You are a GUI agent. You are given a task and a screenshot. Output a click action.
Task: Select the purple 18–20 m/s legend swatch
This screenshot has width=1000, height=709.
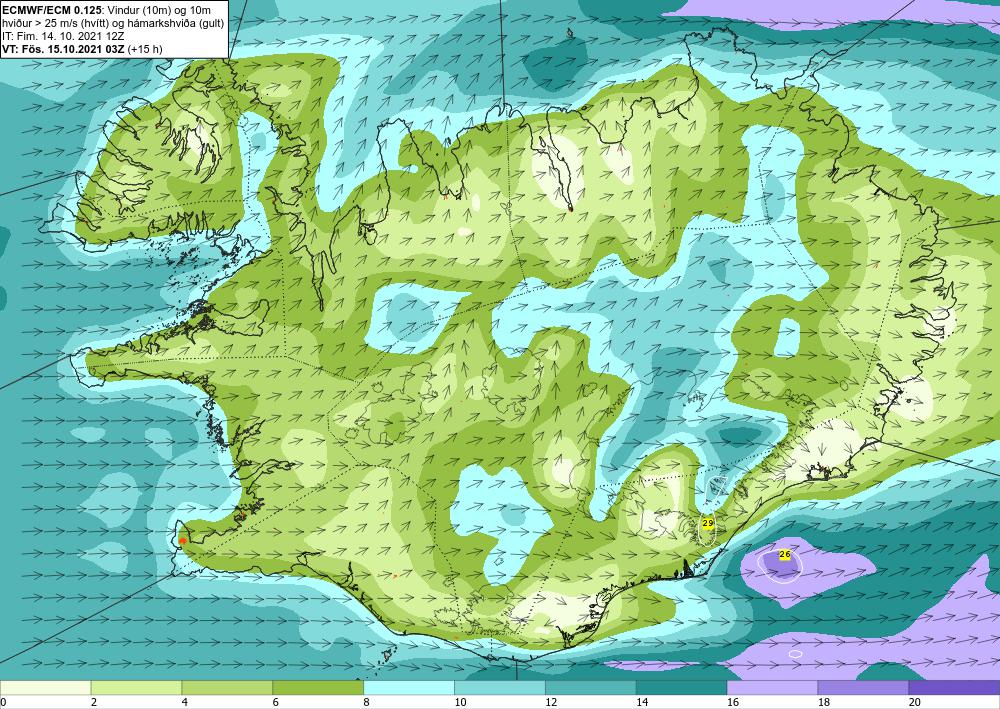[863, 687]
